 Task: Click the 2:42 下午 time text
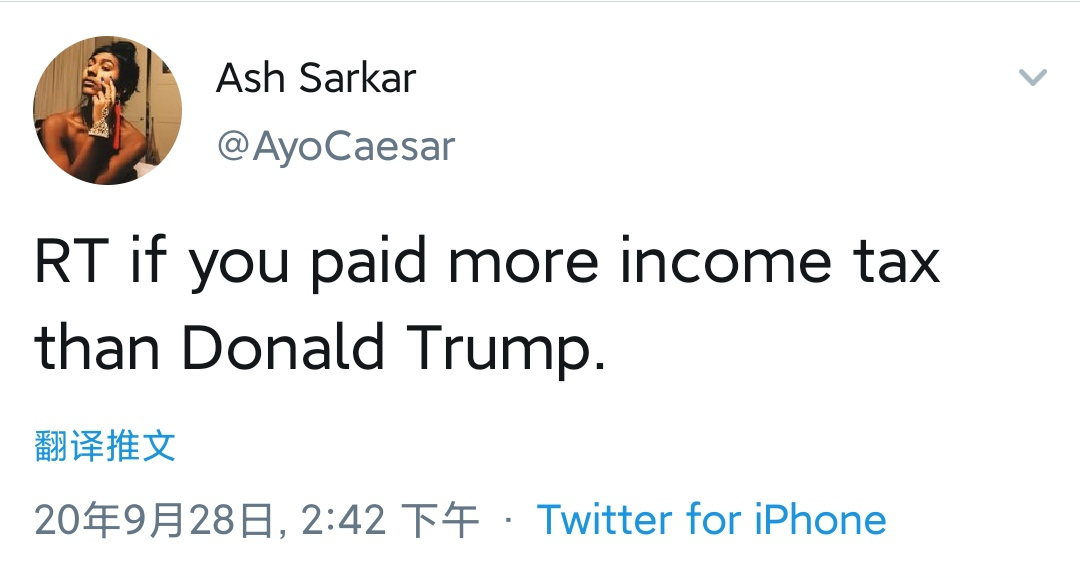390,520
